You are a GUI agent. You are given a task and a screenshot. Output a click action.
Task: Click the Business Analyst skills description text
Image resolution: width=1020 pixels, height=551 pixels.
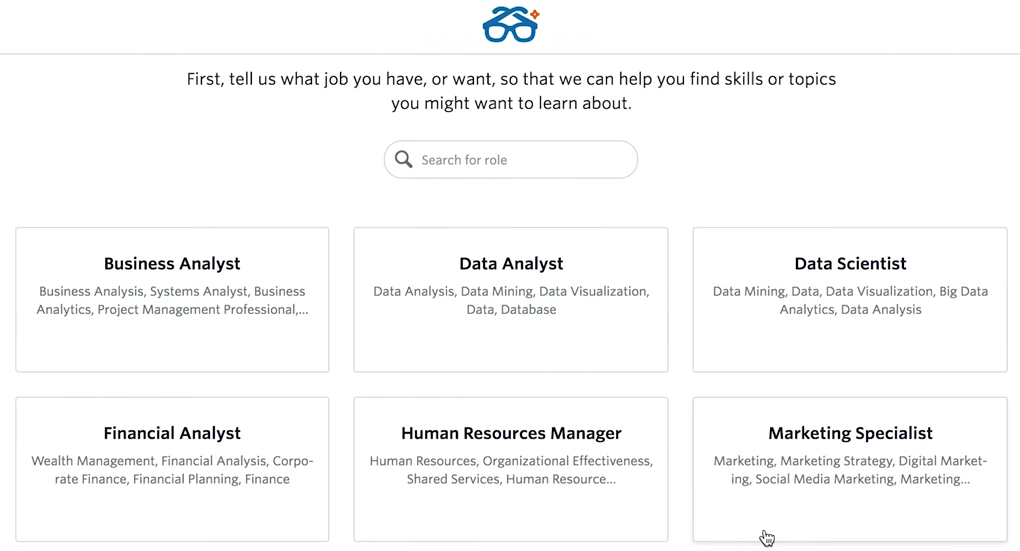pos(172,301)
